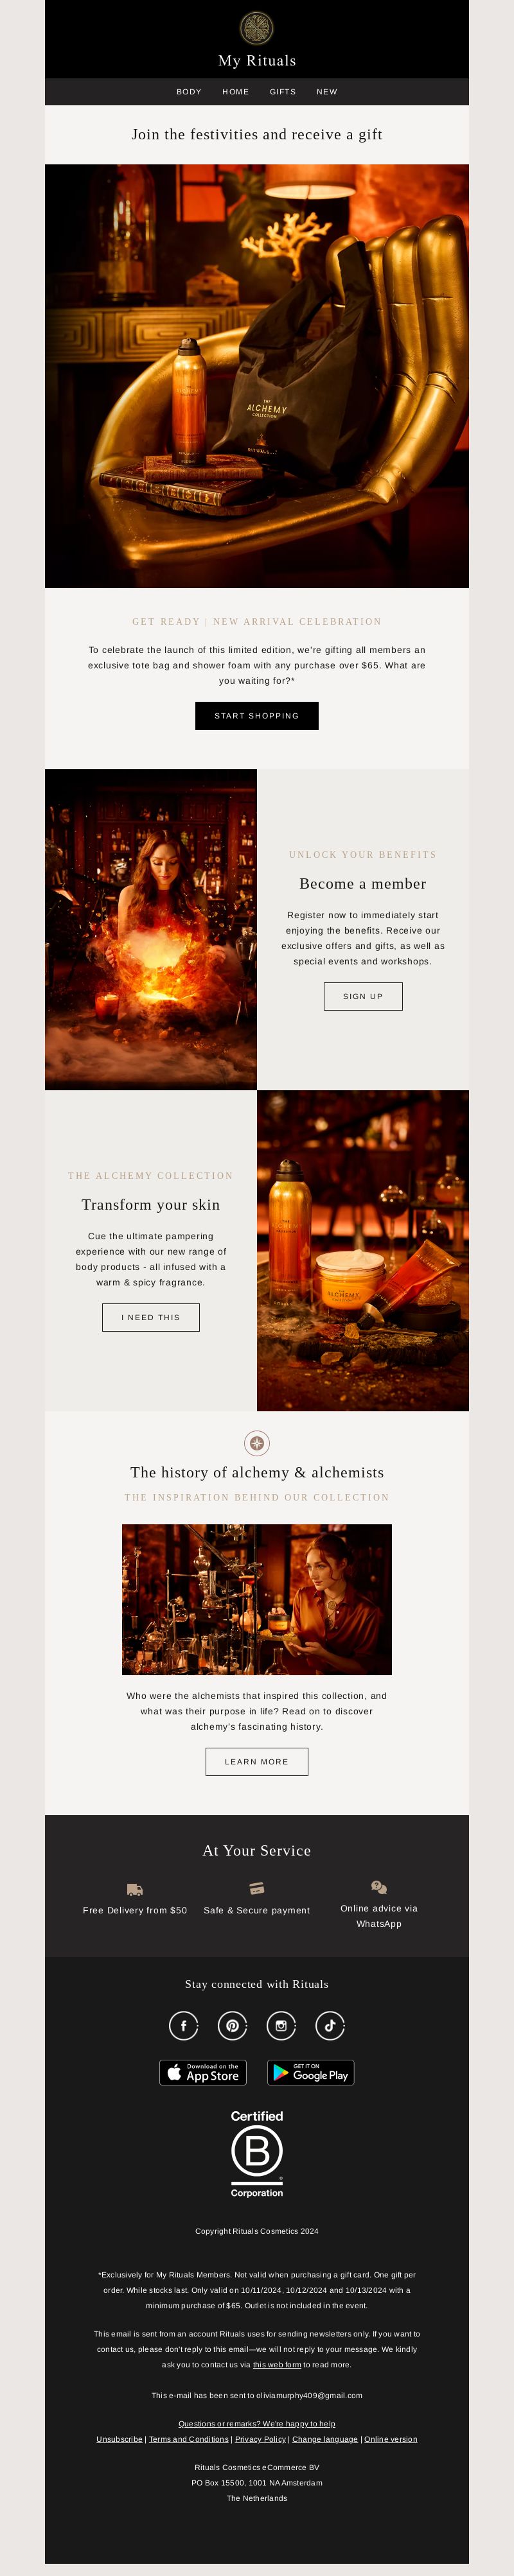The image size is (514, 2576).
Task: Open the BODY menu item
Action: click(189, 92)
